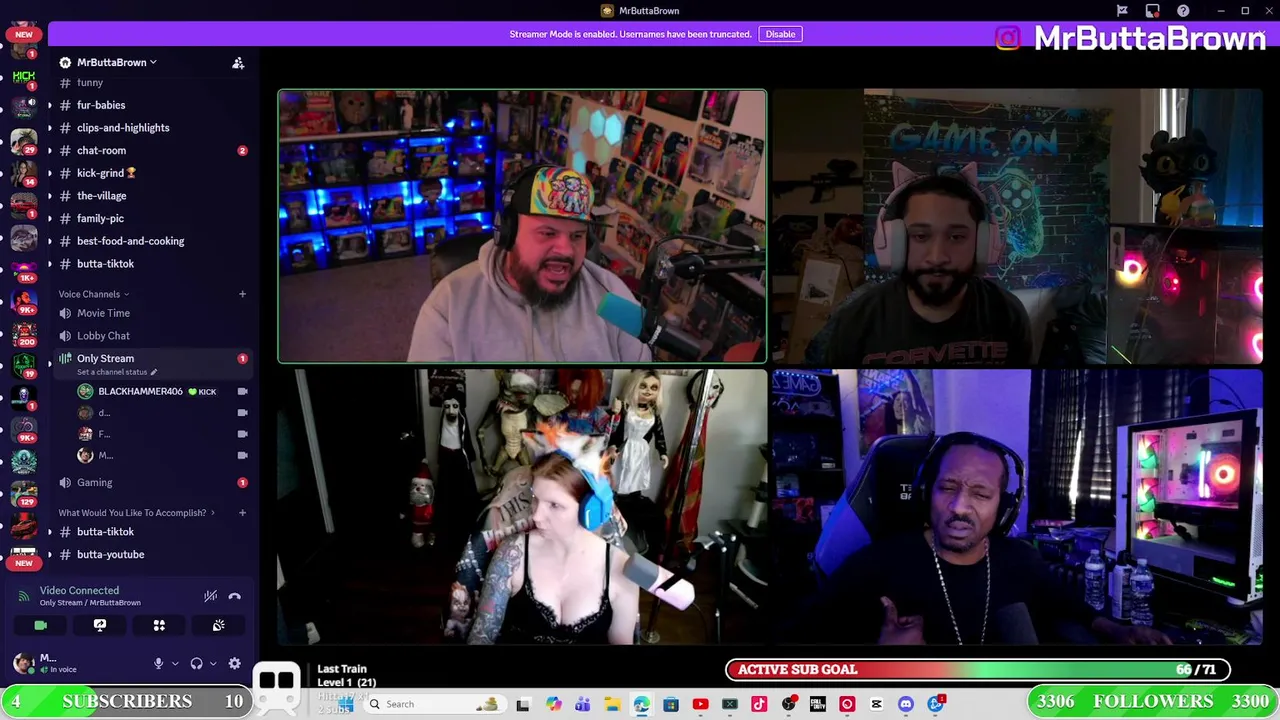
Task: Click the Video Connected status text
Action: 79,591
